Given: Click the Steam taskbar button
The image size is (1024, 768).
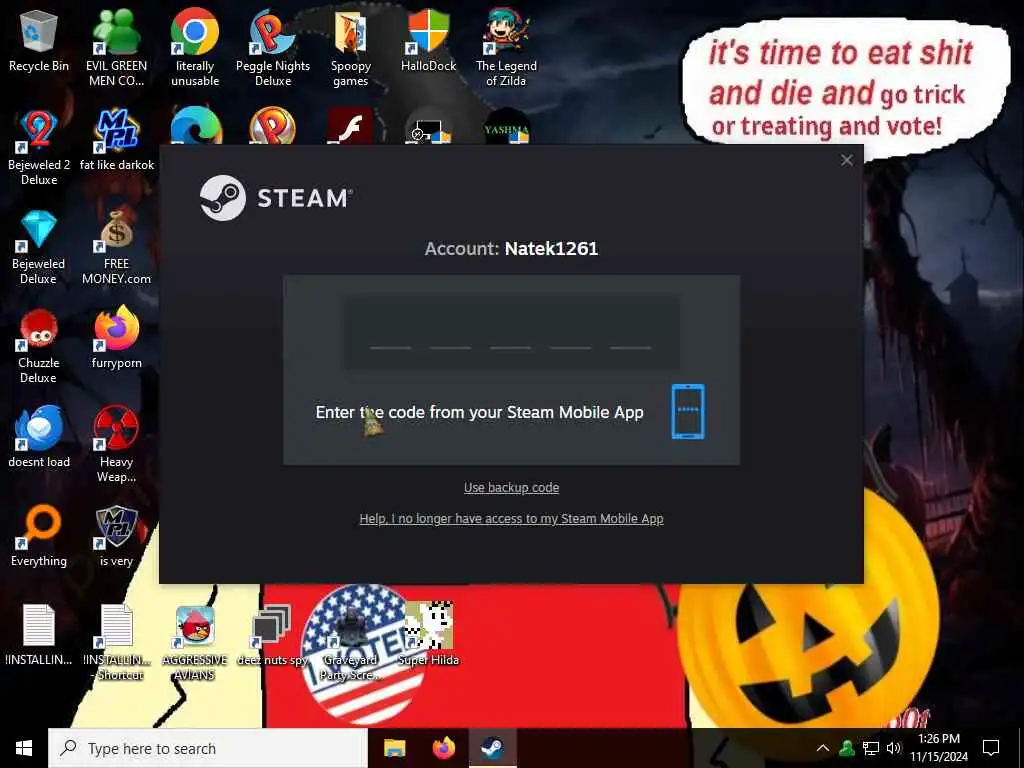Looking at the screenshot, I should tap(492, 748).
